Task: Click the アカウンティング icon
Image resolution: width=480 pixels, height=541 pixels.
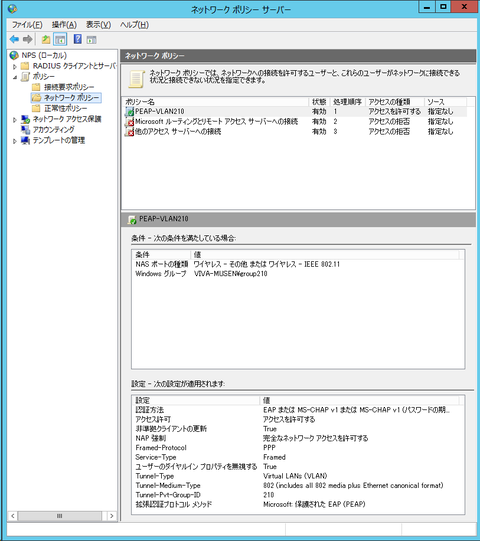Action: coord(25,130)
